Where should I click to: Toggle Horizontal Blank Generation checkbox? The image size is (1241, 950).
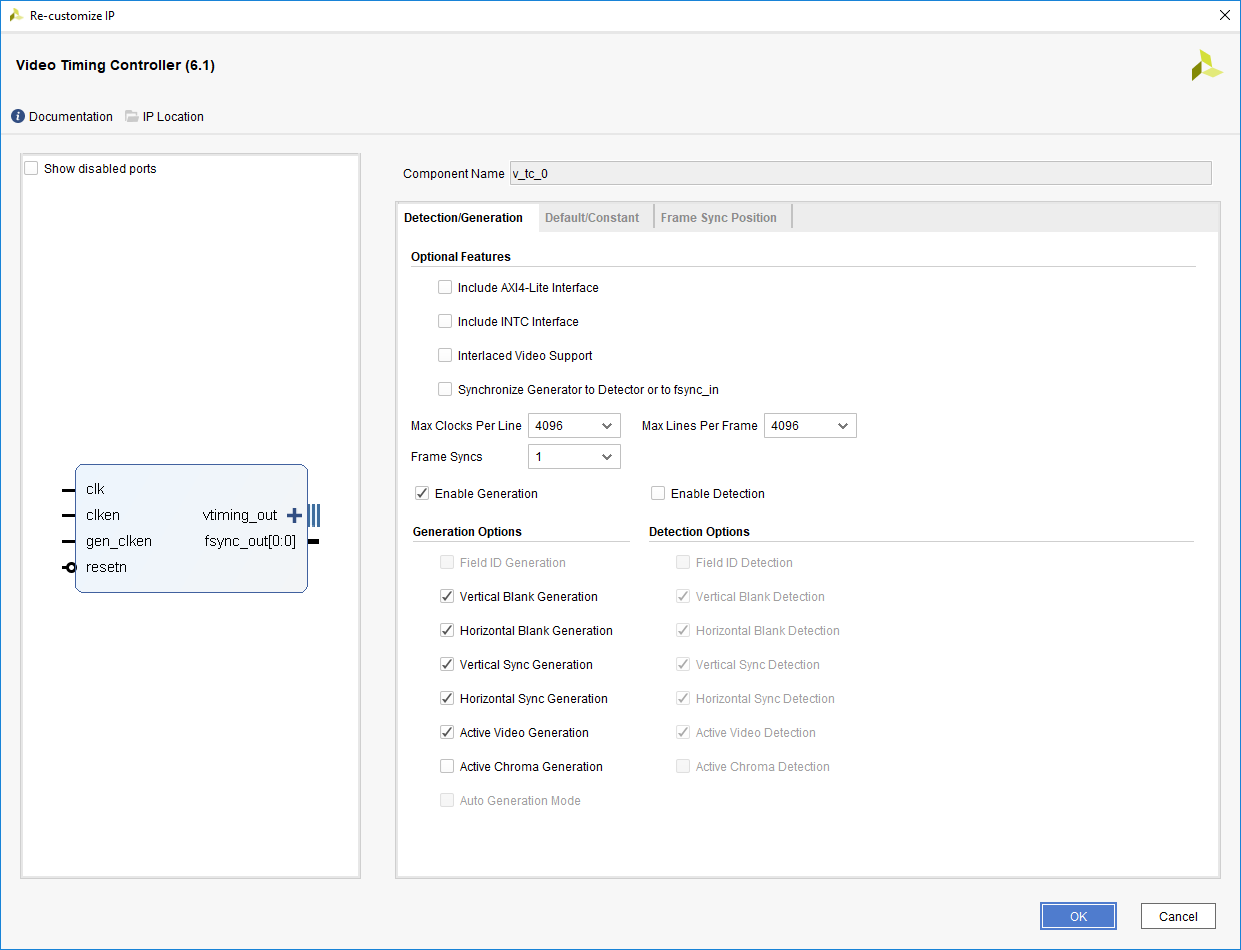pos(447,630)
